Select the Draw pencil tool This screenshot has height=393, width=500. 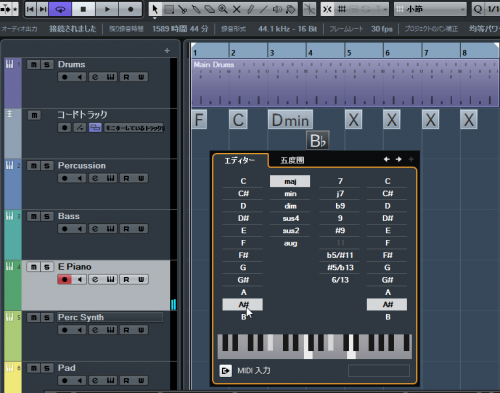250,9
